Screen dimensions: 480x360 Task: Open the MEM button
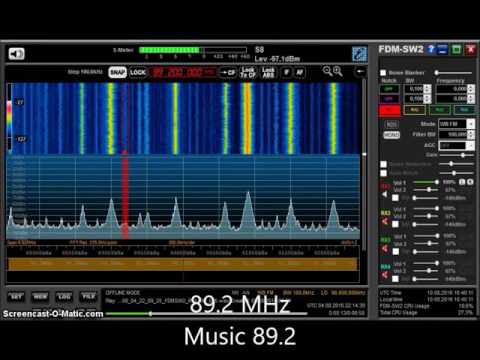pyautogui.click(x=40, y=296)
